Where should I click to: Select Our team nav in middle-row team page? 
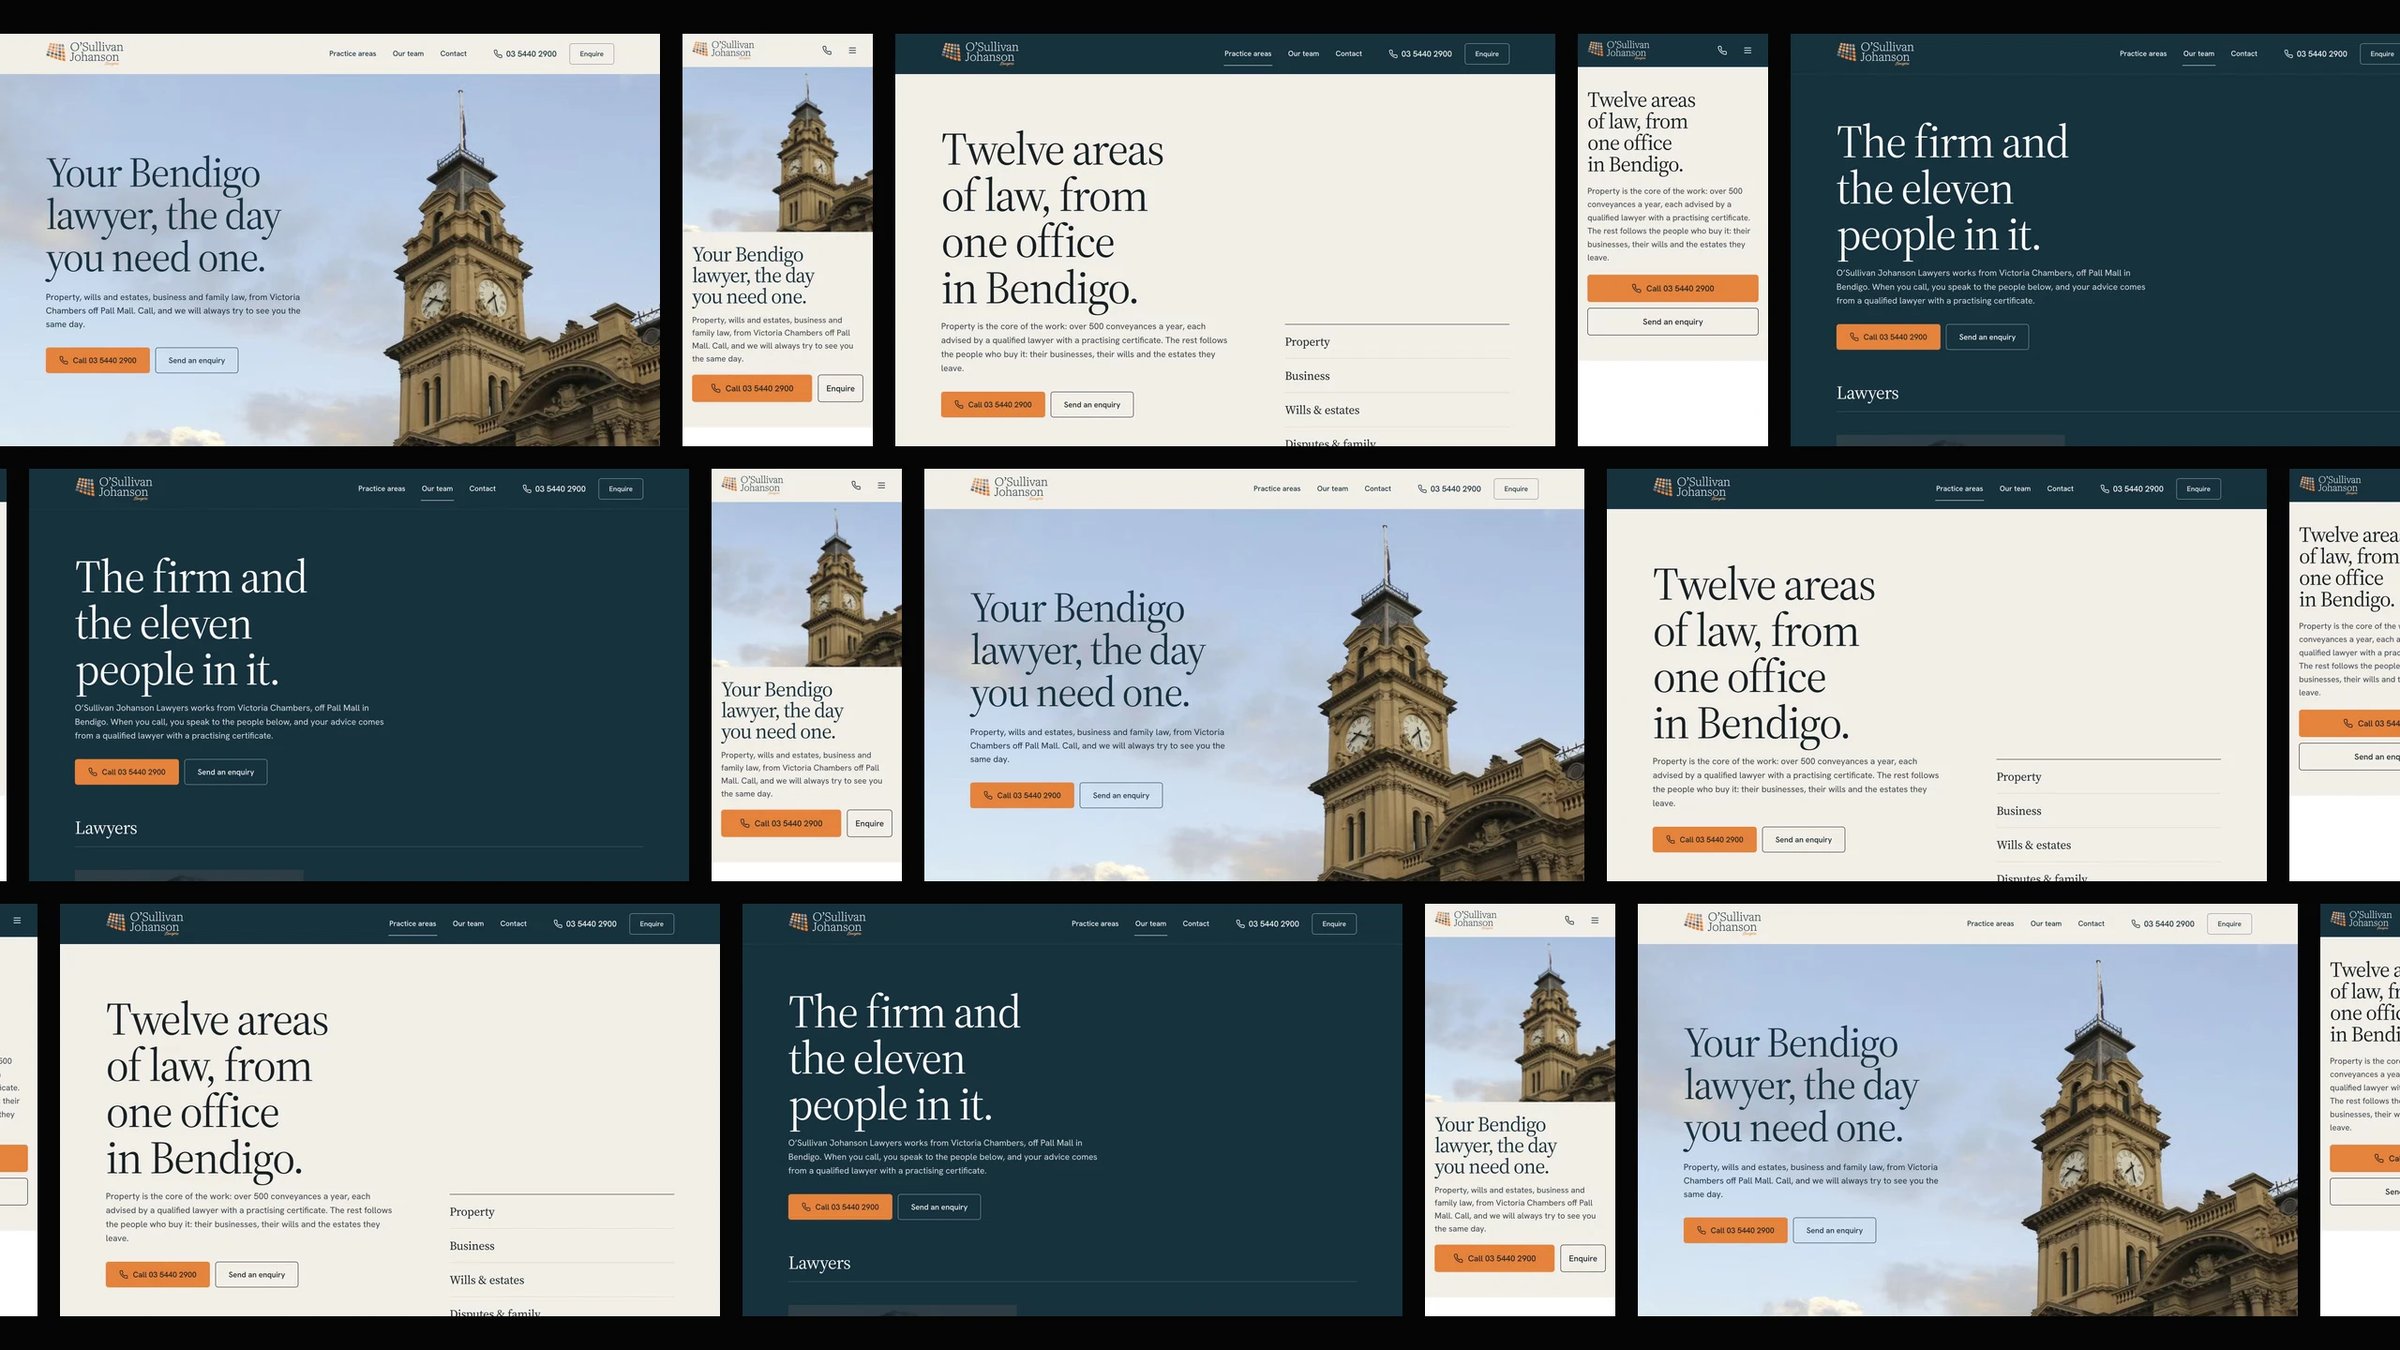[x=437, y=489]
